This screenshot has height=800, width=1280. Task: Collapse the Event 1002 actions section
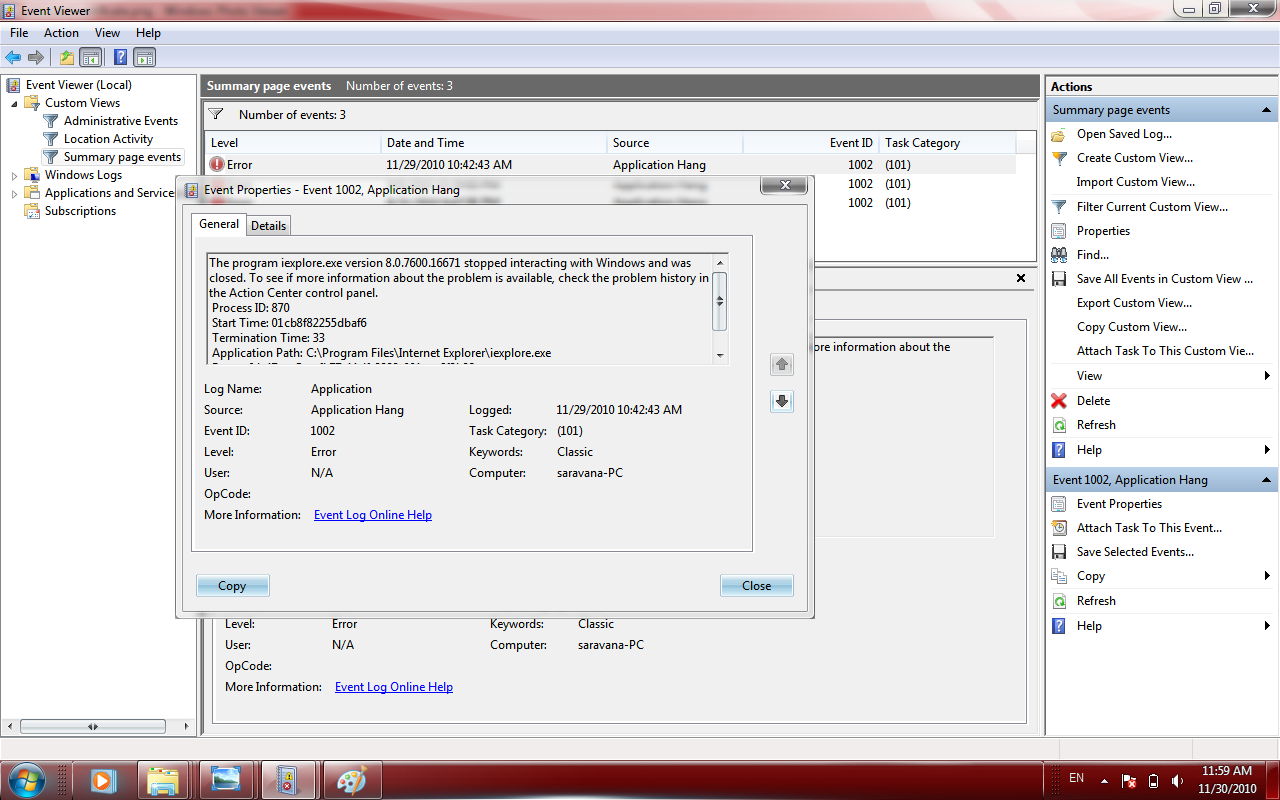click(x=1266, y=480)
